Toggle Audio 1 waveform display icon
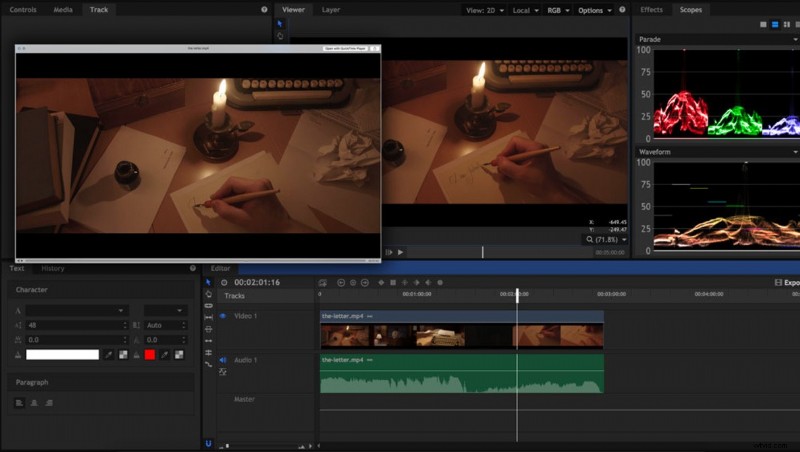Viewport: 800px width, 452px height. click(x=223, y=372)
